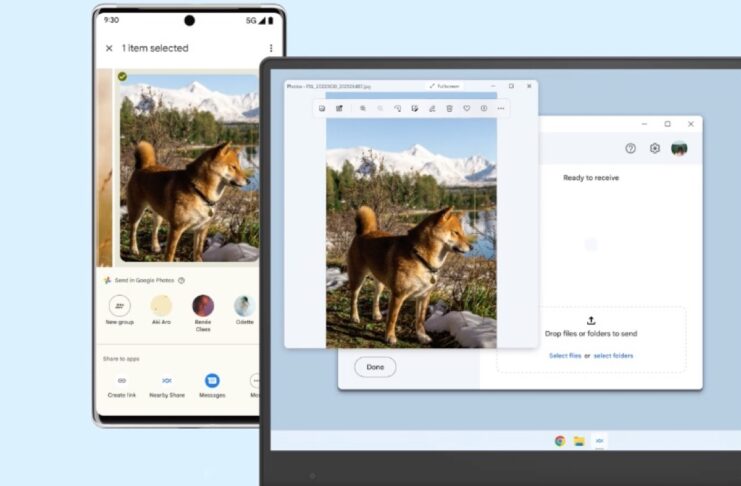Image resolution: width=741 pixels, height=486 pixels.
Task: Tap the Nearby Share icon on phone
Action: [x=167, y=381]
